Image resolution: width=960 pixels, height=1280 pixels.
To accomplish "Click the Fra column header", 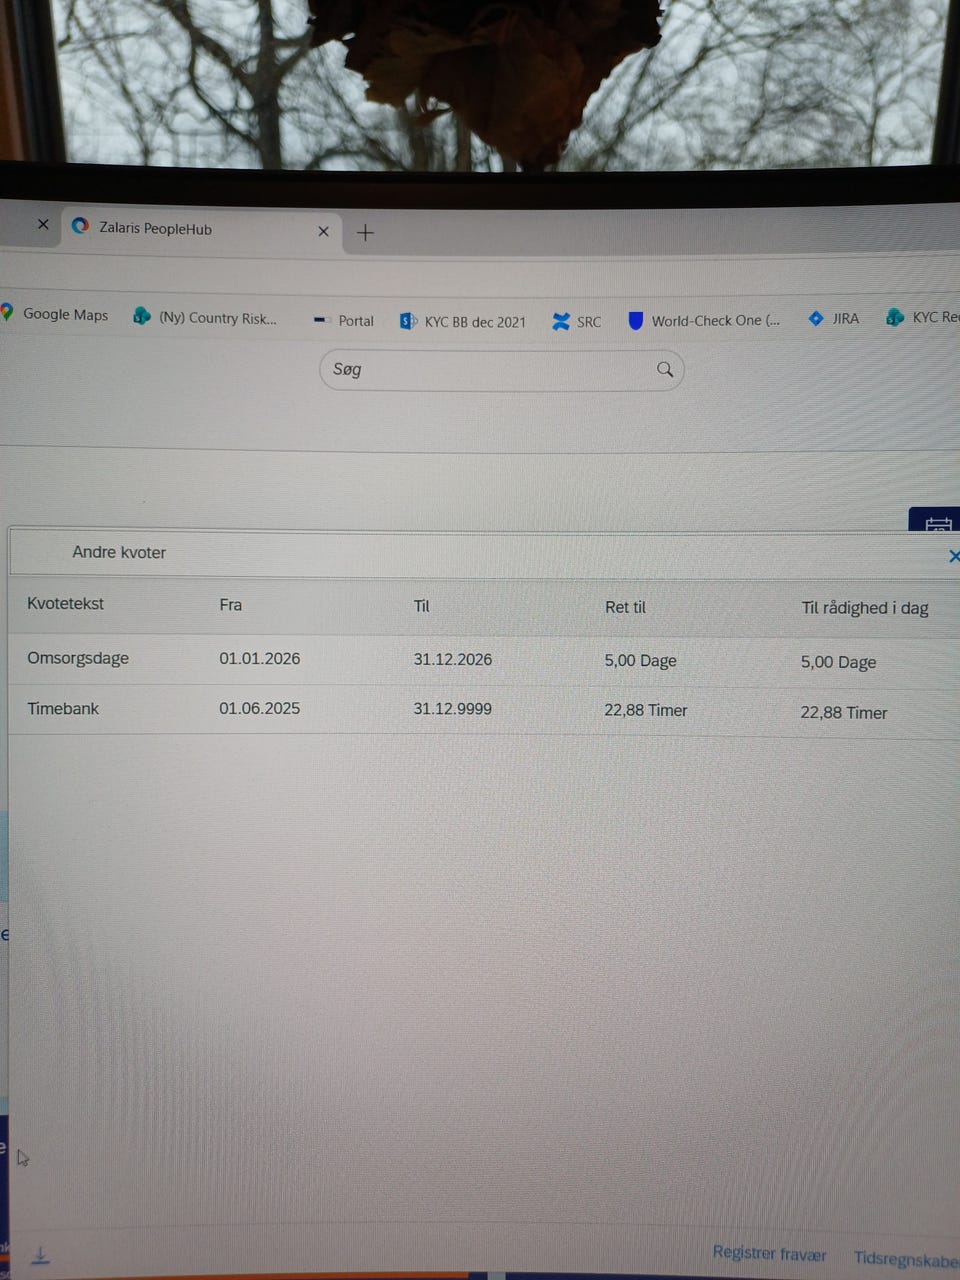I will click(231, 604).
